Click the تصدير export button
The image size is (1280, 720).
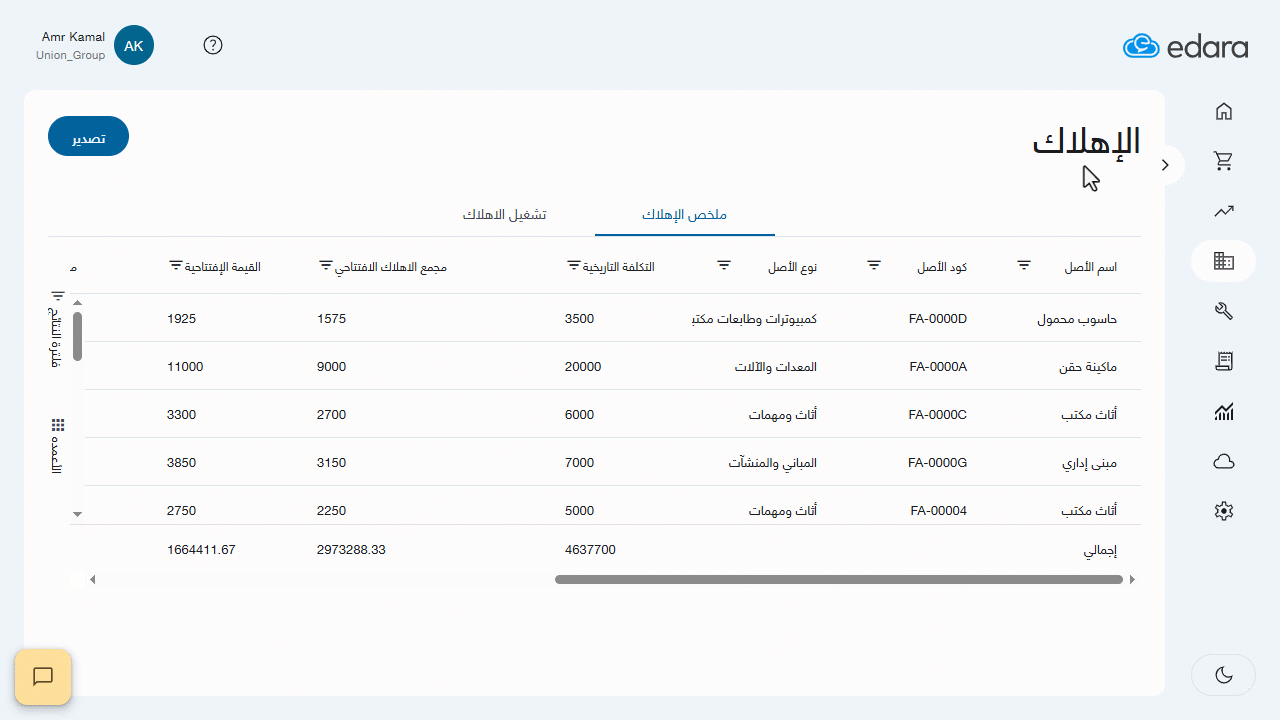coord(88,137)
